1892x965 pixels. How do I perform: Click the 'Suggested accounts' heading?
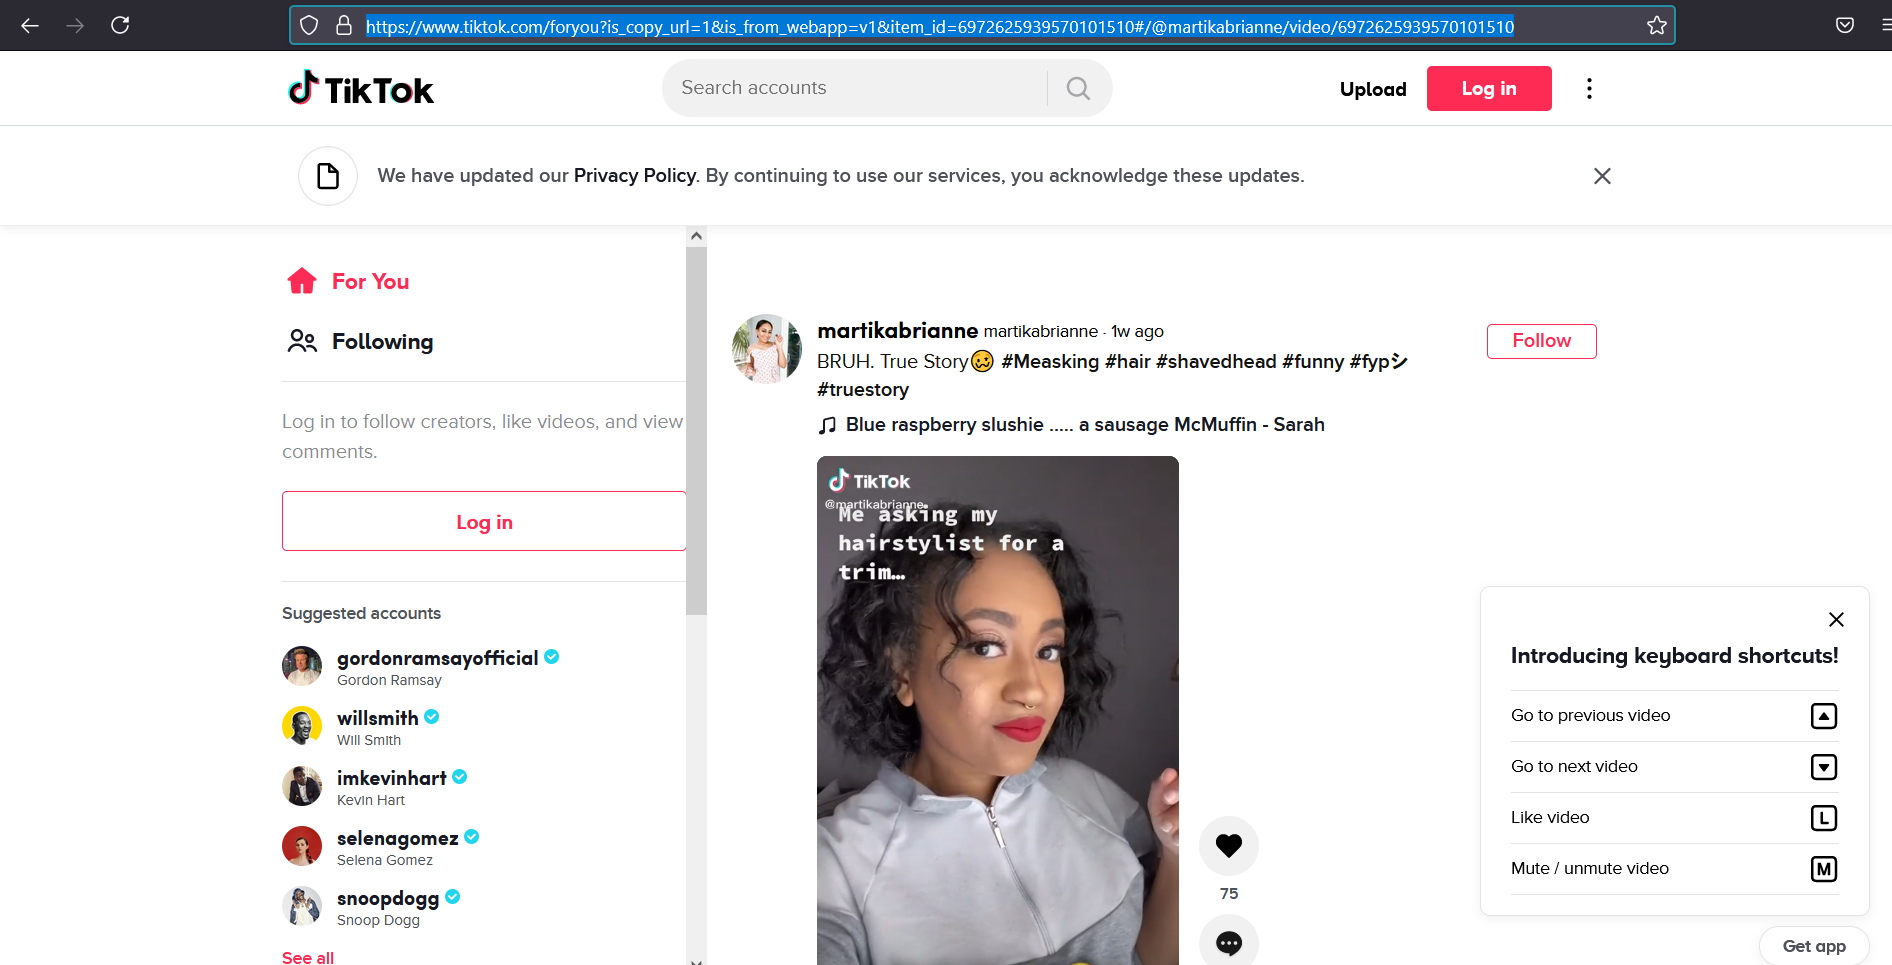tap(361, 613)
